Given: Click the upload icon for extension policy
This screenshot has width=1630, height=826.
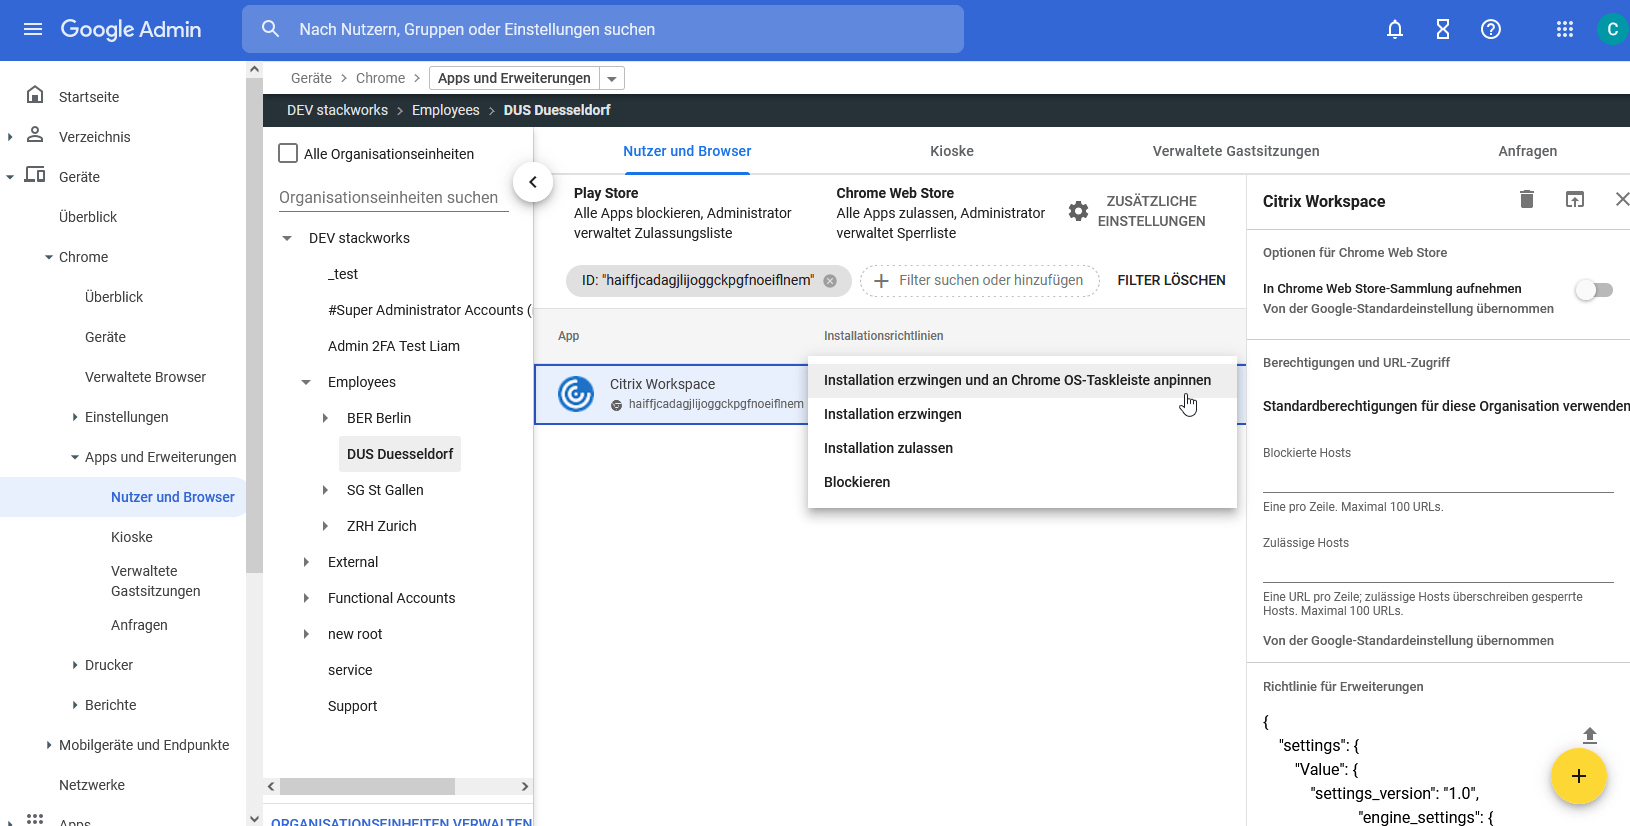Looking at the screenshot, I should [x=1590, y=736].
